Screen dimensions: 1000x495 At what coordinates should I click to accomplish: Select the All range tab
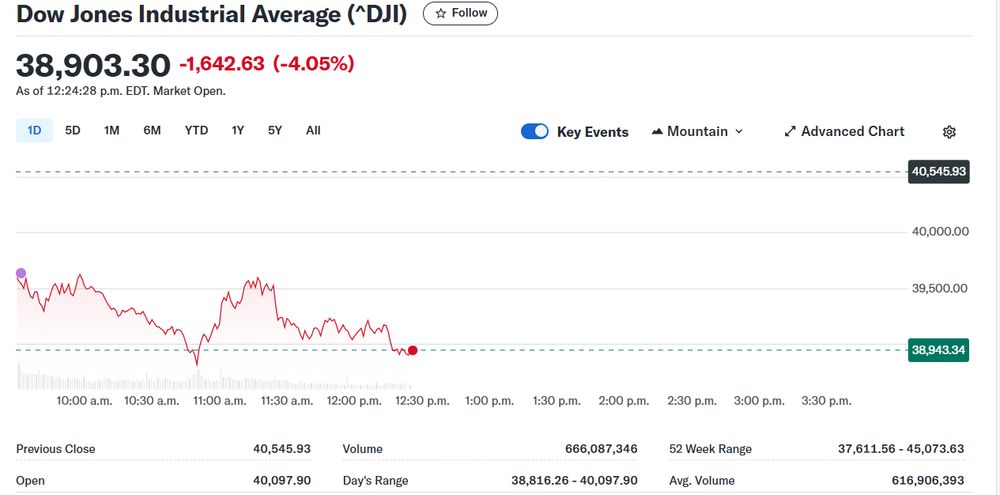[313, 131]
